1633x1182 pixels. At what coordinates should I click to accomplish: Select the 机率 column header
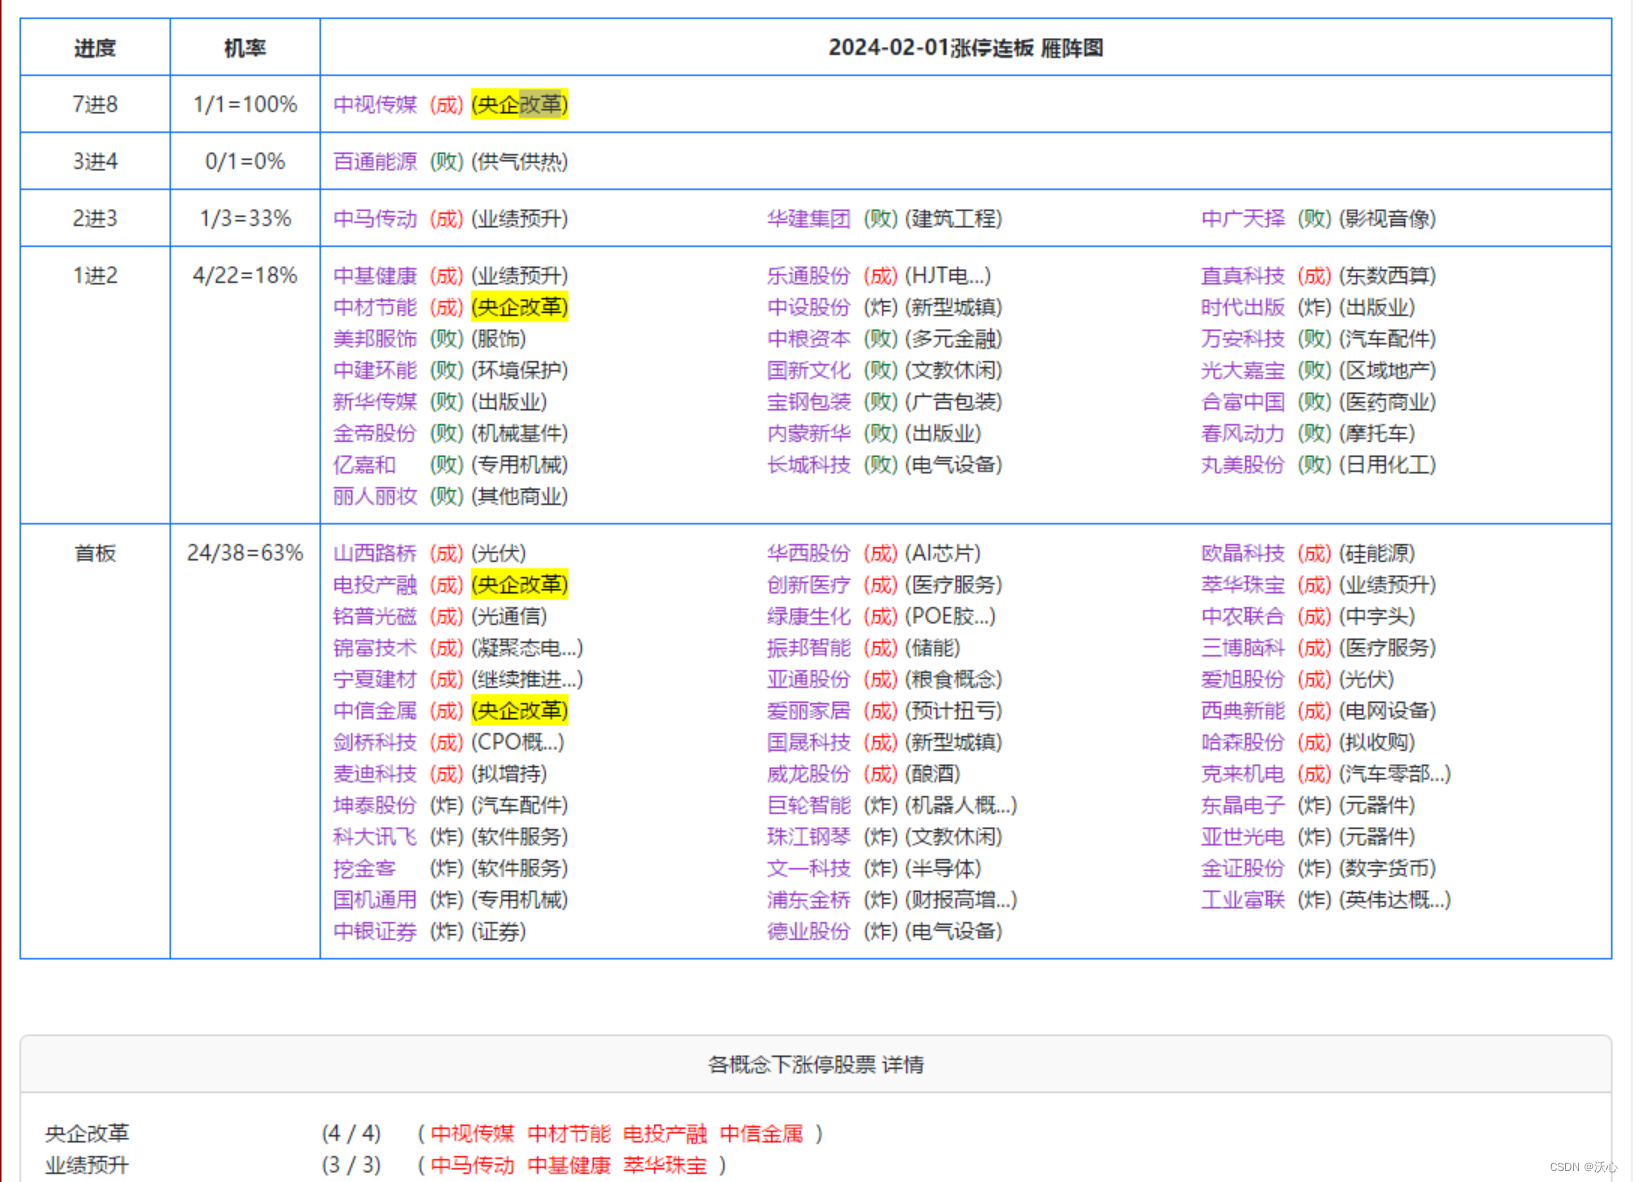(245, 48)
